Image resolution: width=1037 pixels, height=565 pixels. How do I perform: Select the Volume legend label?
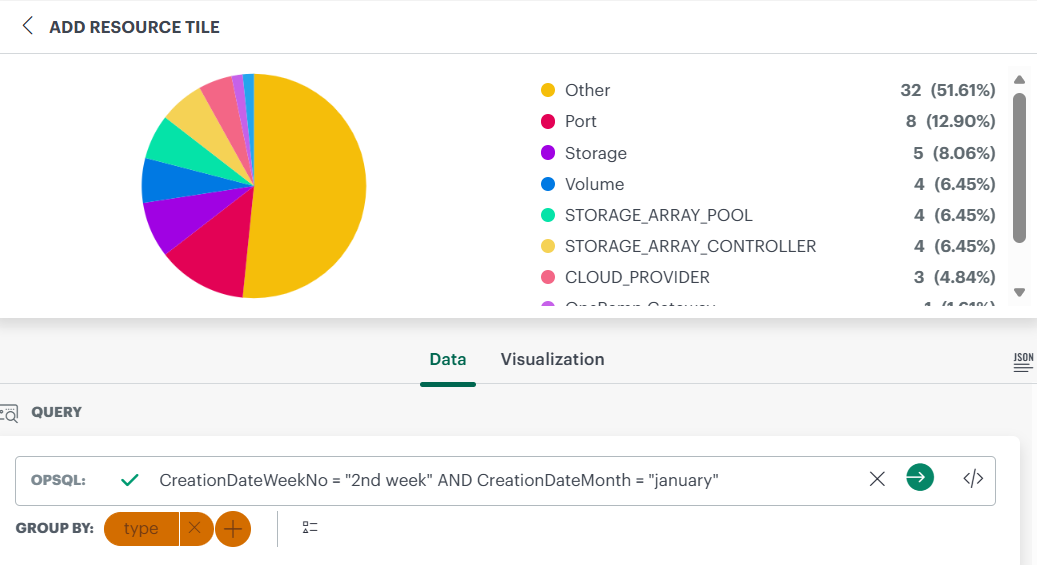pyautogui.click(x=595, y=184)
